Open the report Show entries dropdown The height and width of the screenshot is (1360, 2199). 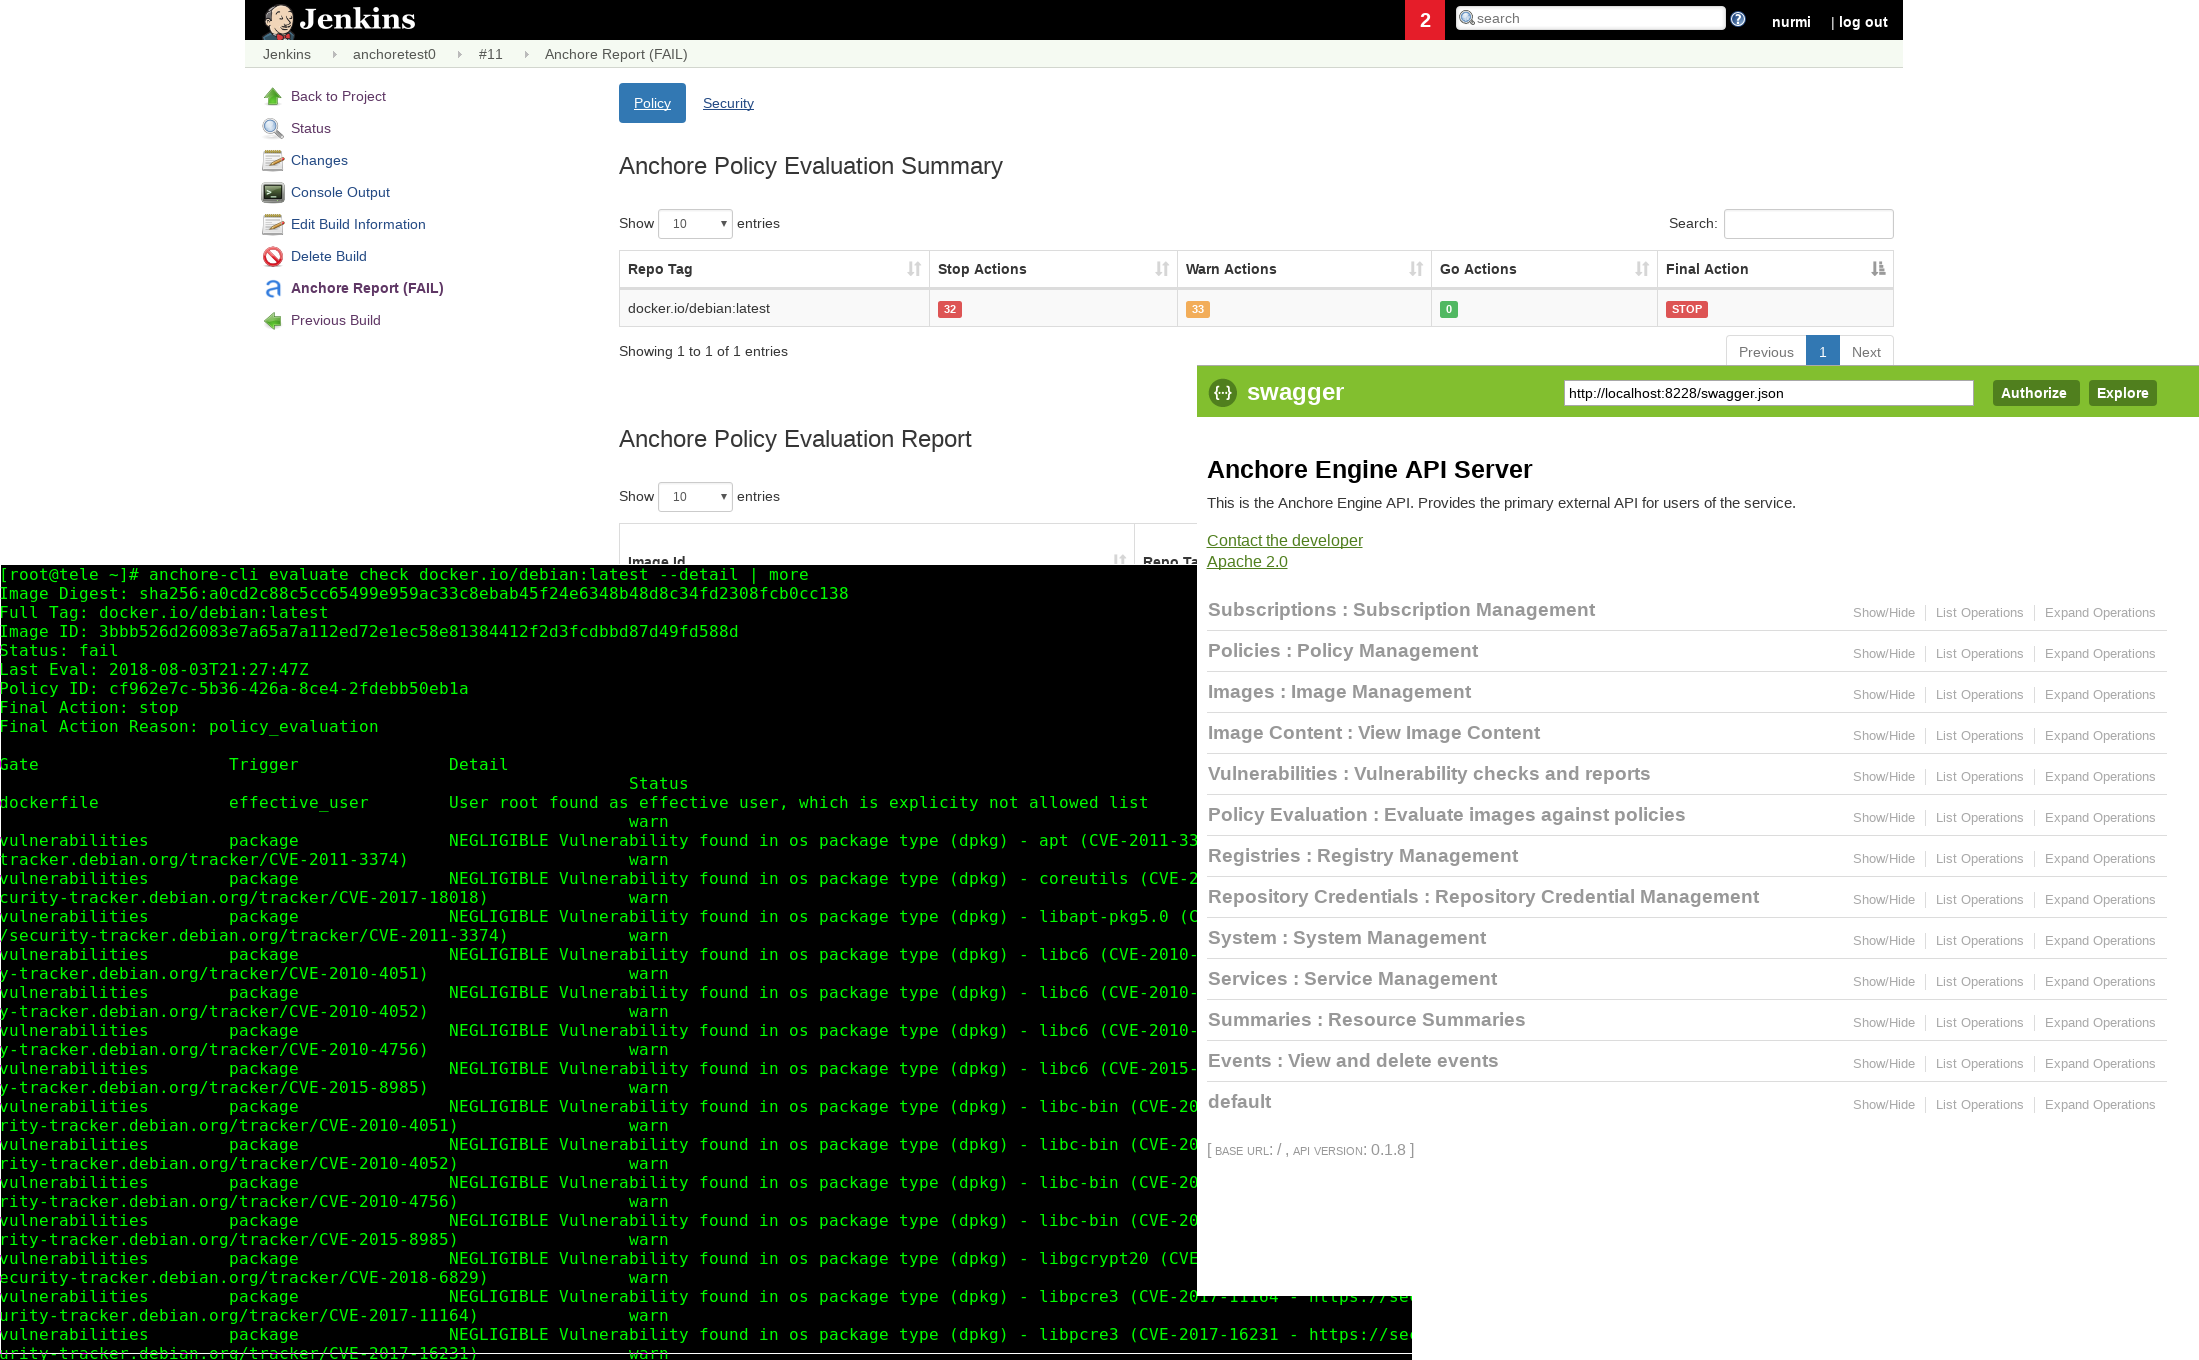pos(695,496)
